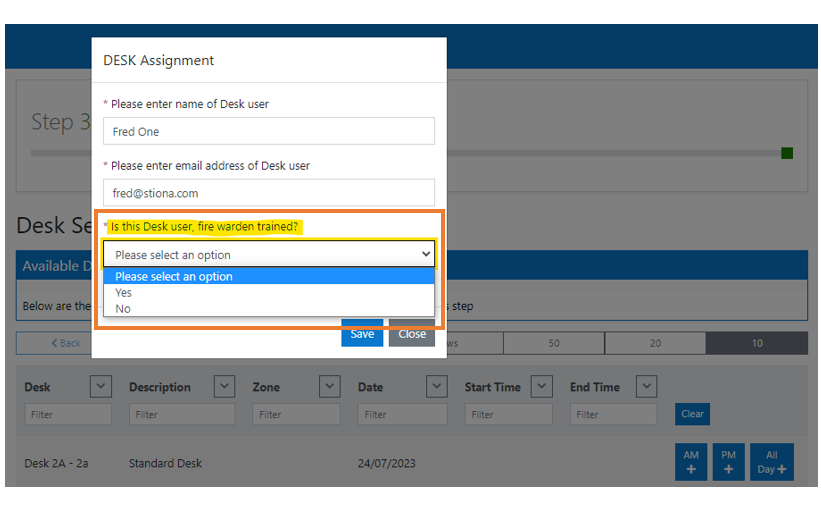Expand the Zone column dropdown arrow
821x511 pixels.
330,386
